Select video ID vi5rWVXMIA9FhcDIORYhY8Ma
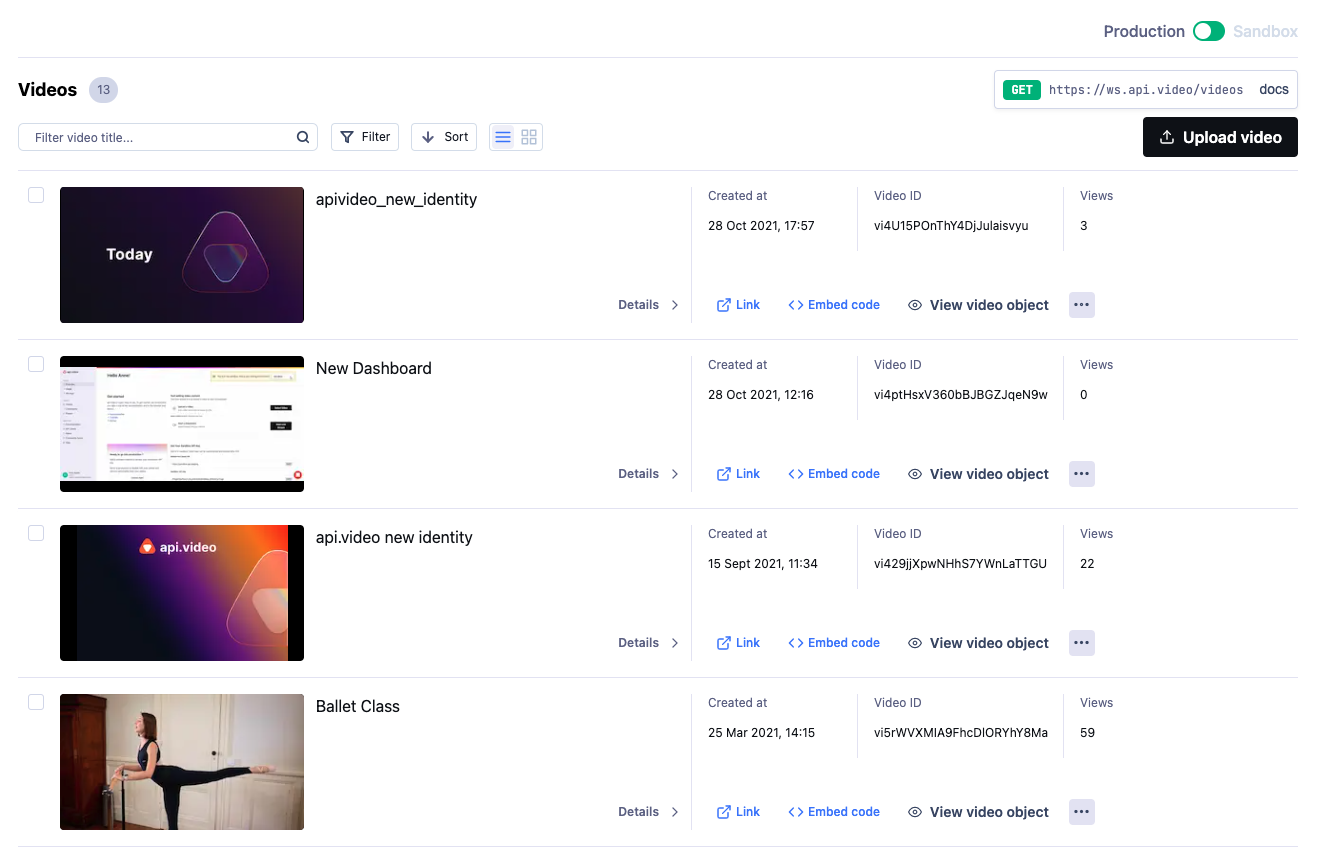The width and height of the screenshot is (1329, 848). tap(961, 733)
